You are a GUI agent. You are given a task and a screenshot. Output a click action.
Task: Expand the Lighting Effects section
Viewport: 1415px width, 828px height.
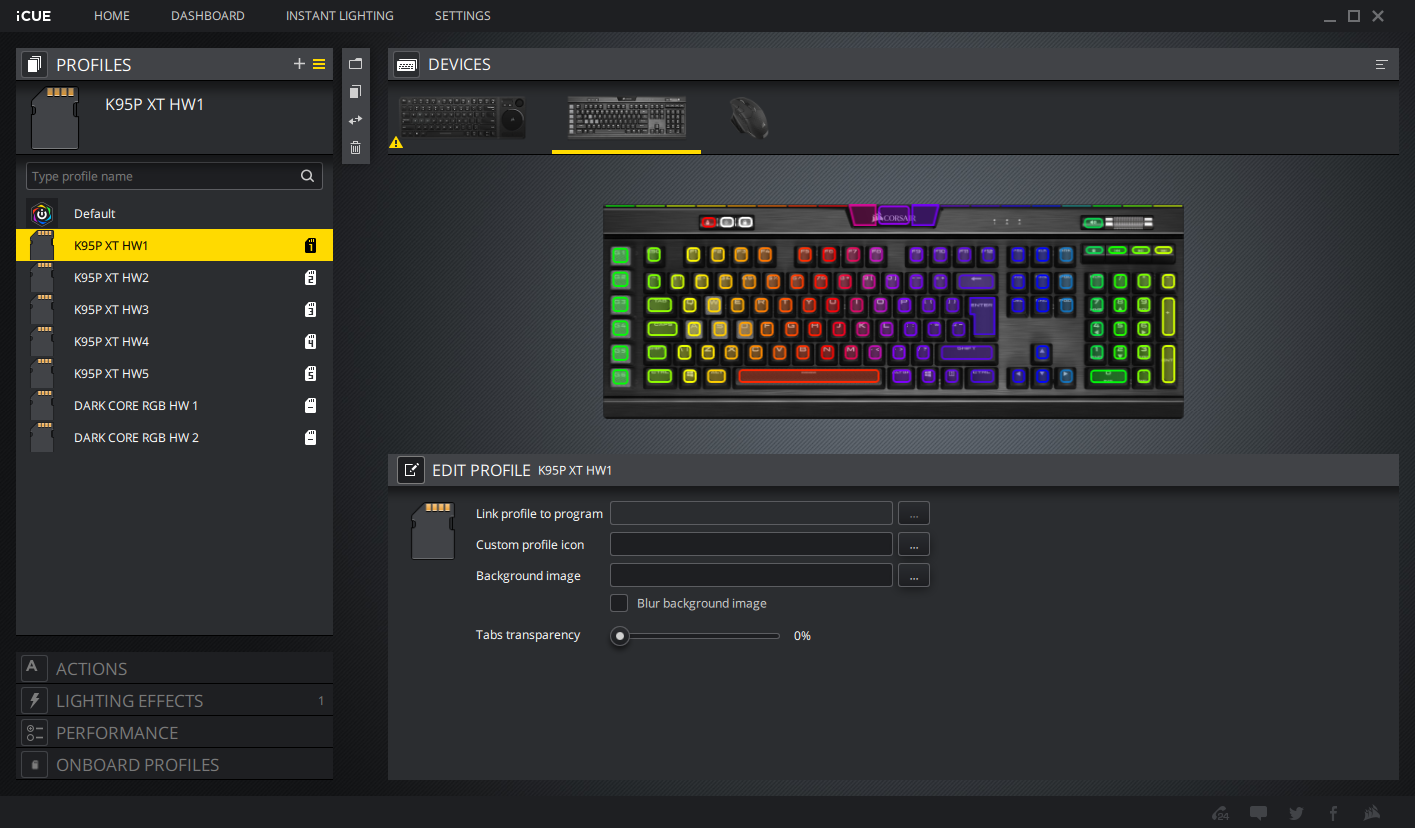(x=175, y=700)
